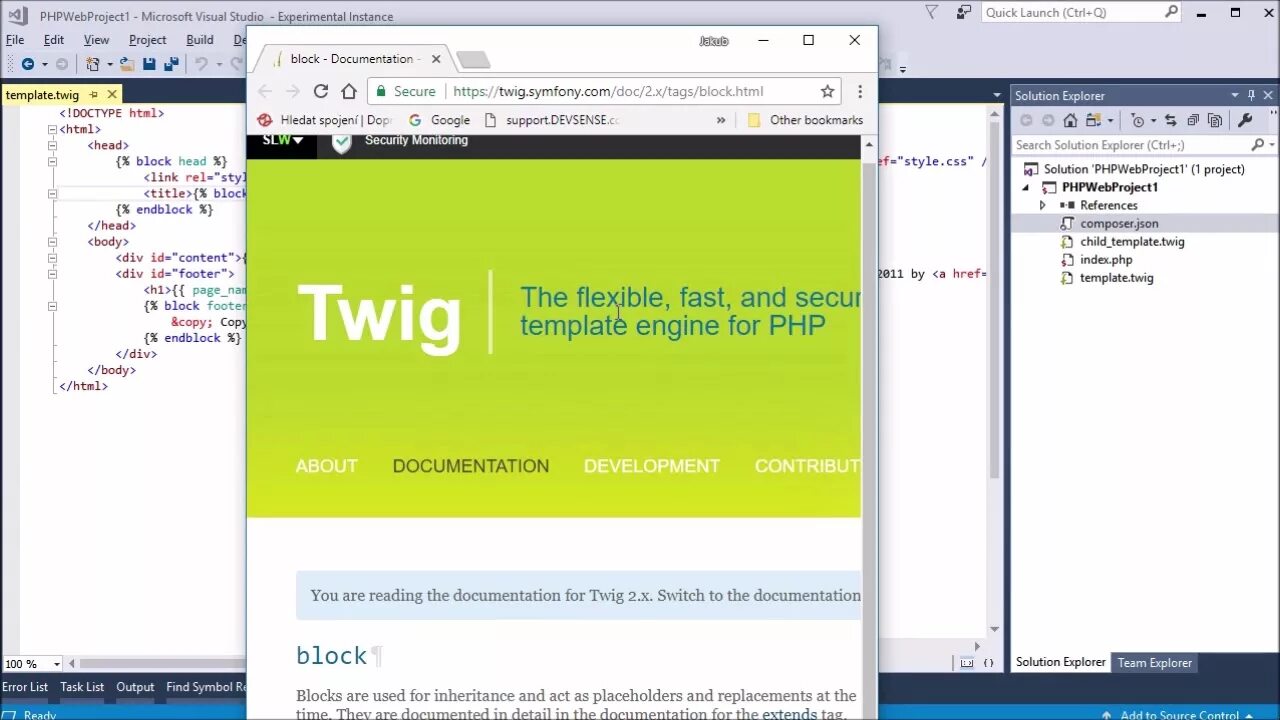The image size is (1280, 720).
Task: Expand the References node
Action: pos(1042,205)
